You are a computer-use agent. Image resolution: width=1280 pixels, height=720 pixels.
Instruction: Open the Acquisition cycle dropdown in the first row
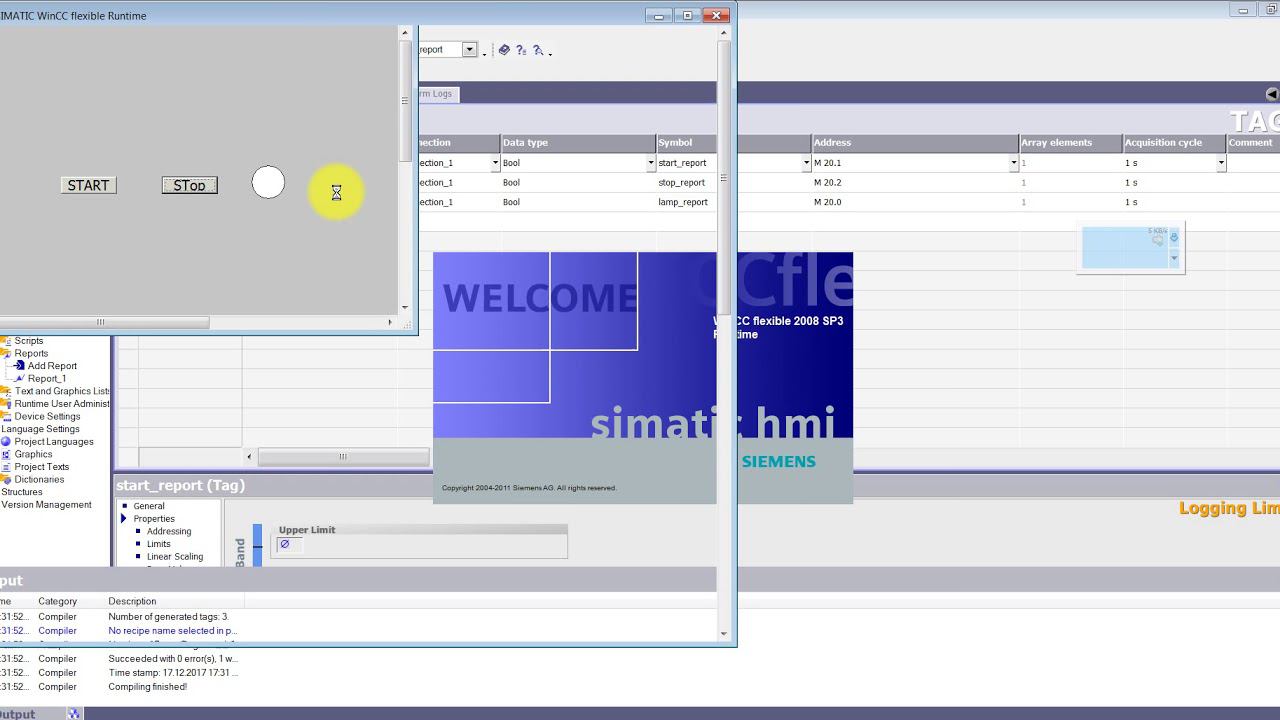pyautogui.click(x=1221, y=163)
